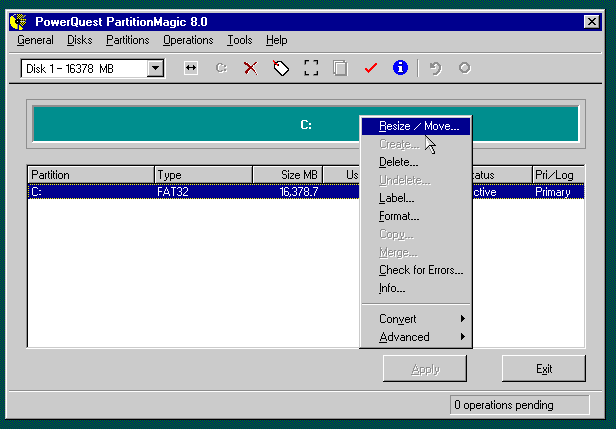Screen dimensions: 616x429
Task: Click the Copy partition toolbar icon
Action: coord(340,68)
